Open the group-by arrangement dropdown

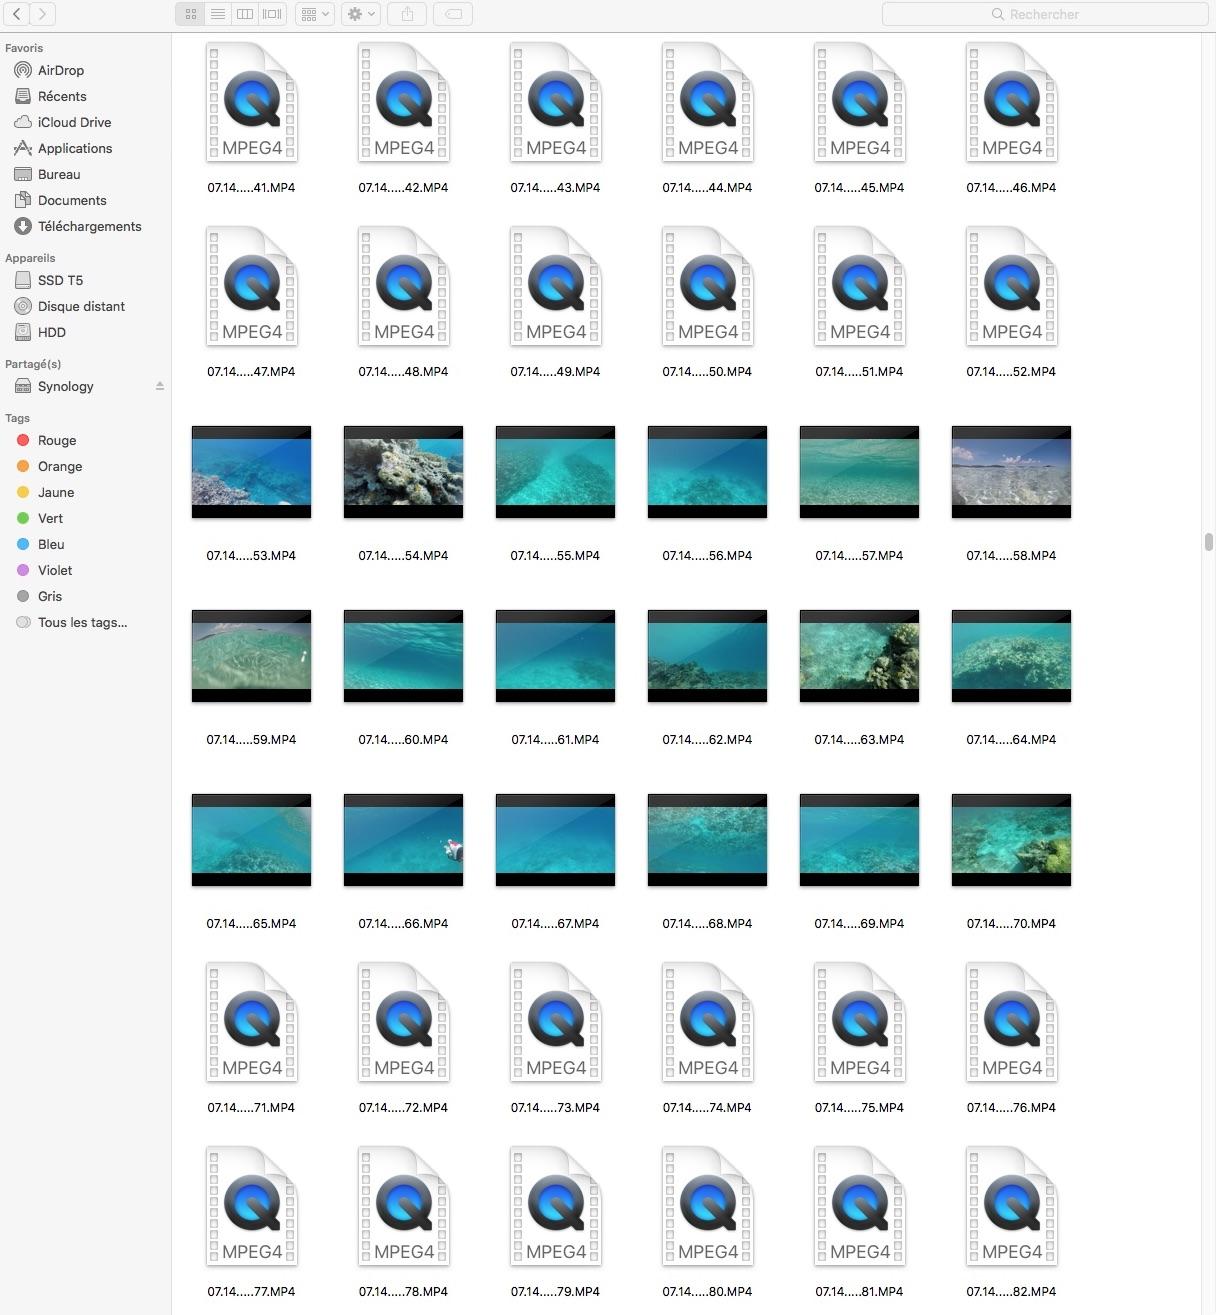coord(314,14)
